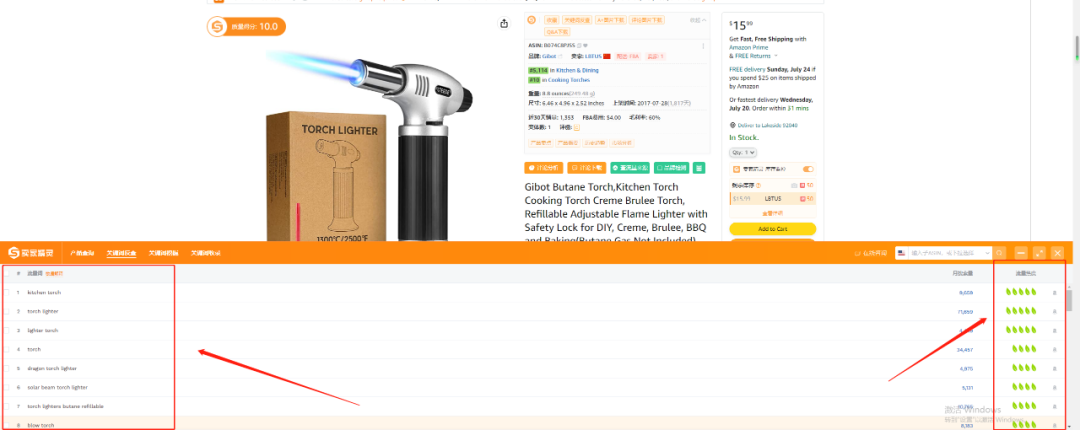
Task: Tick the select-all checkbox in table header
Action: pos(7,274)
